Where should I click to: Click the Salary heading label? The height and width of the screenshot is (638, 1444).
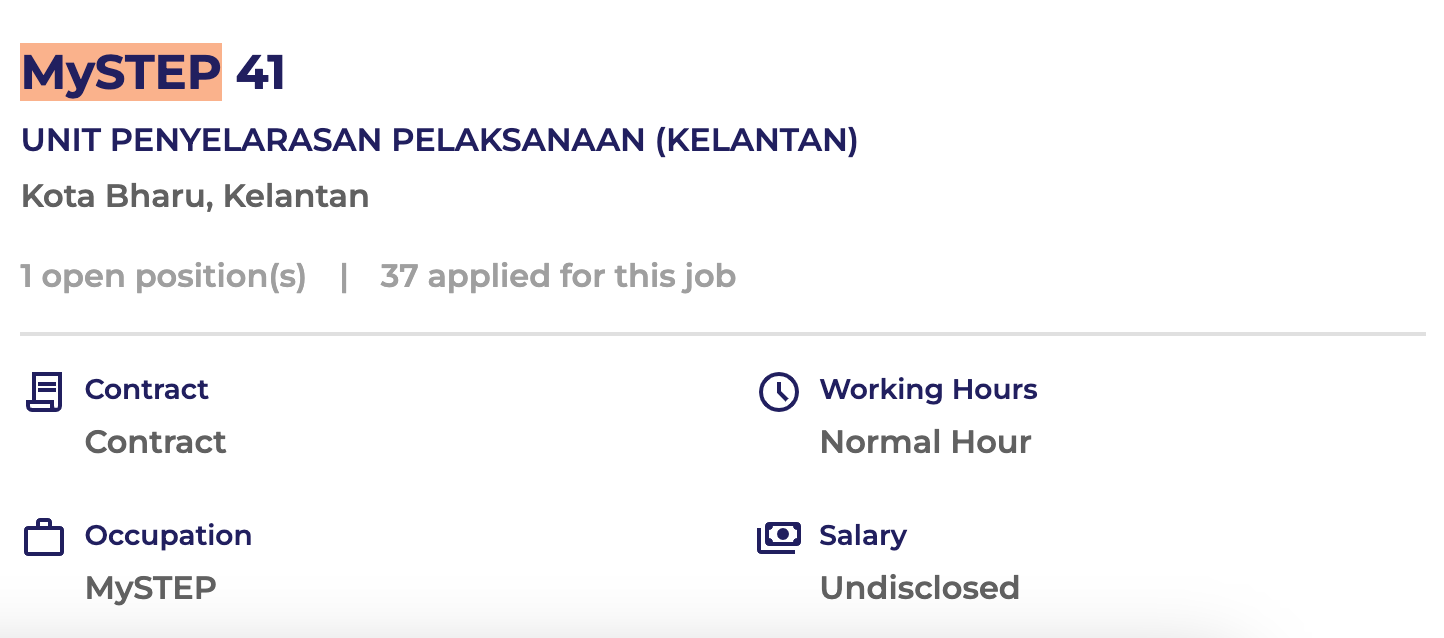coord(862,535)
